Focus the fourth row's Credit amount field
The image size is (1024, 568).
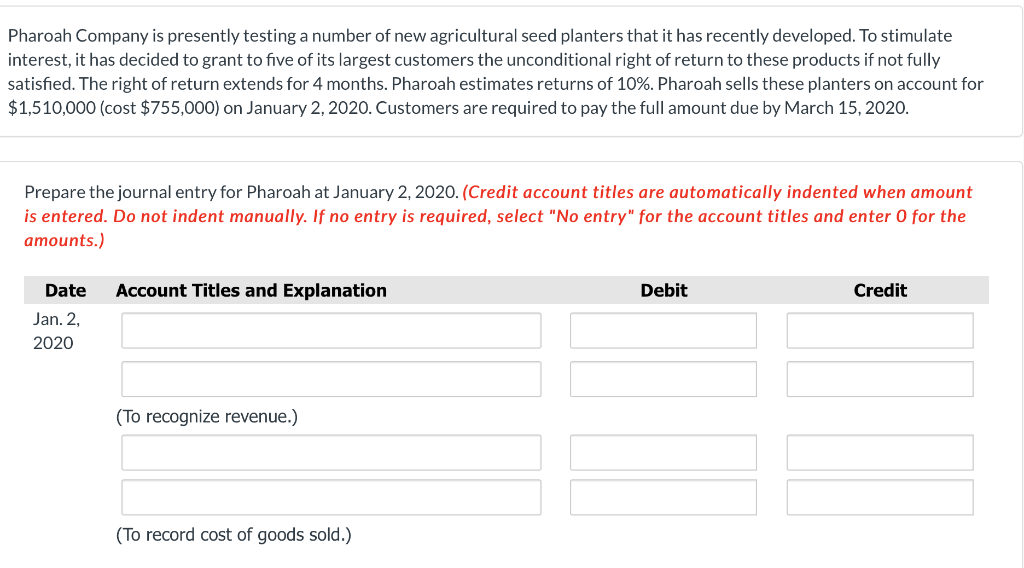point(879,497)
